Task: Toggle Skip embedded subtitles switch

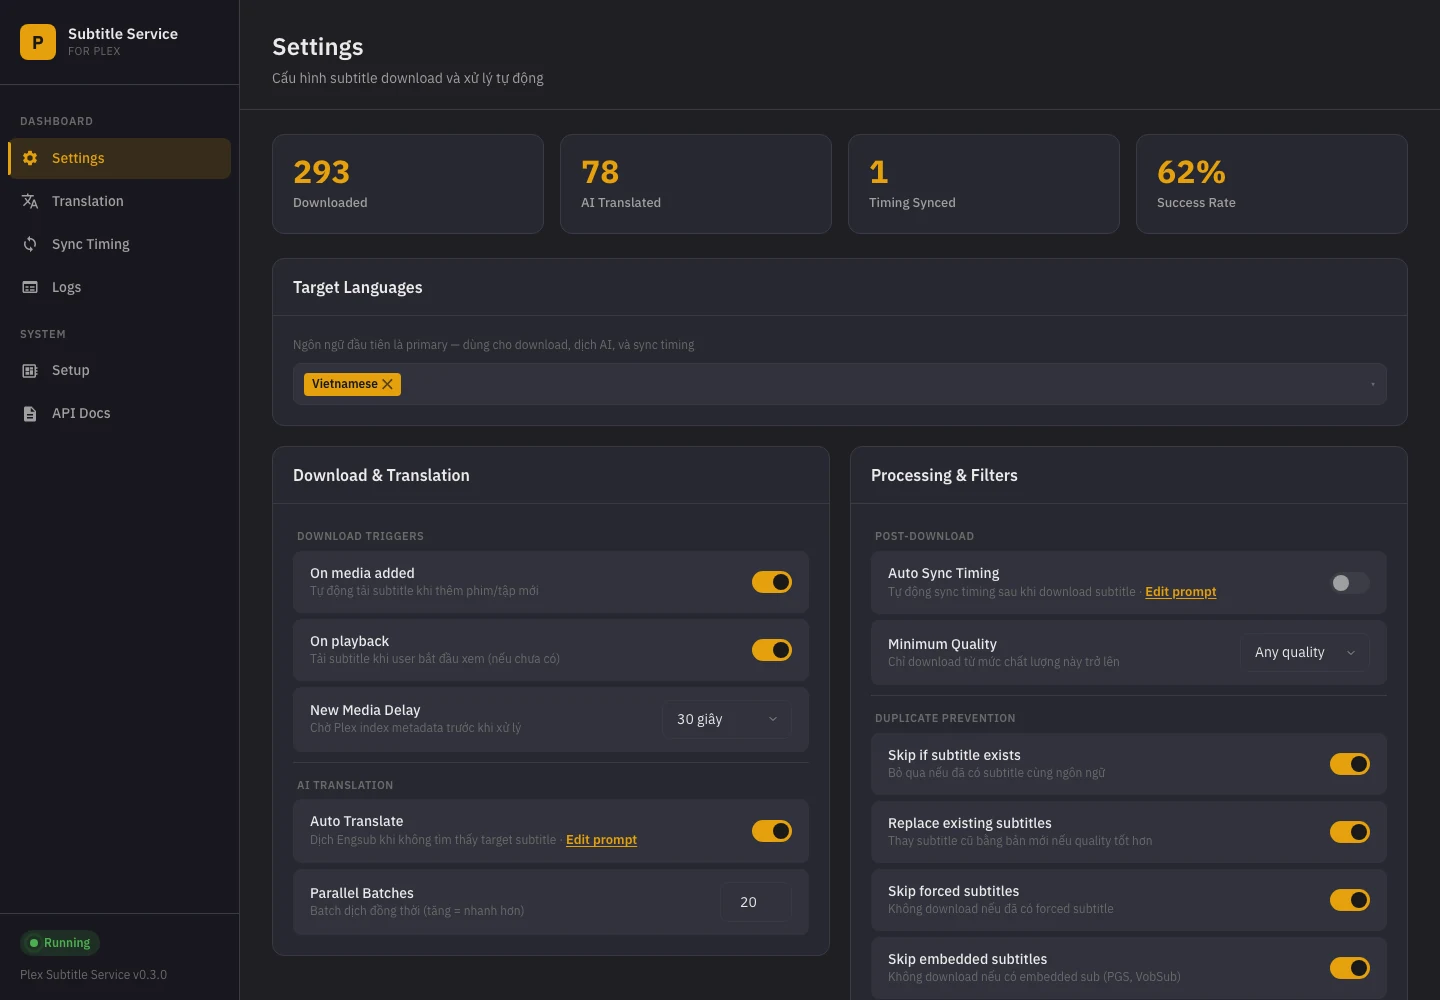Action: pos(1350,968)
